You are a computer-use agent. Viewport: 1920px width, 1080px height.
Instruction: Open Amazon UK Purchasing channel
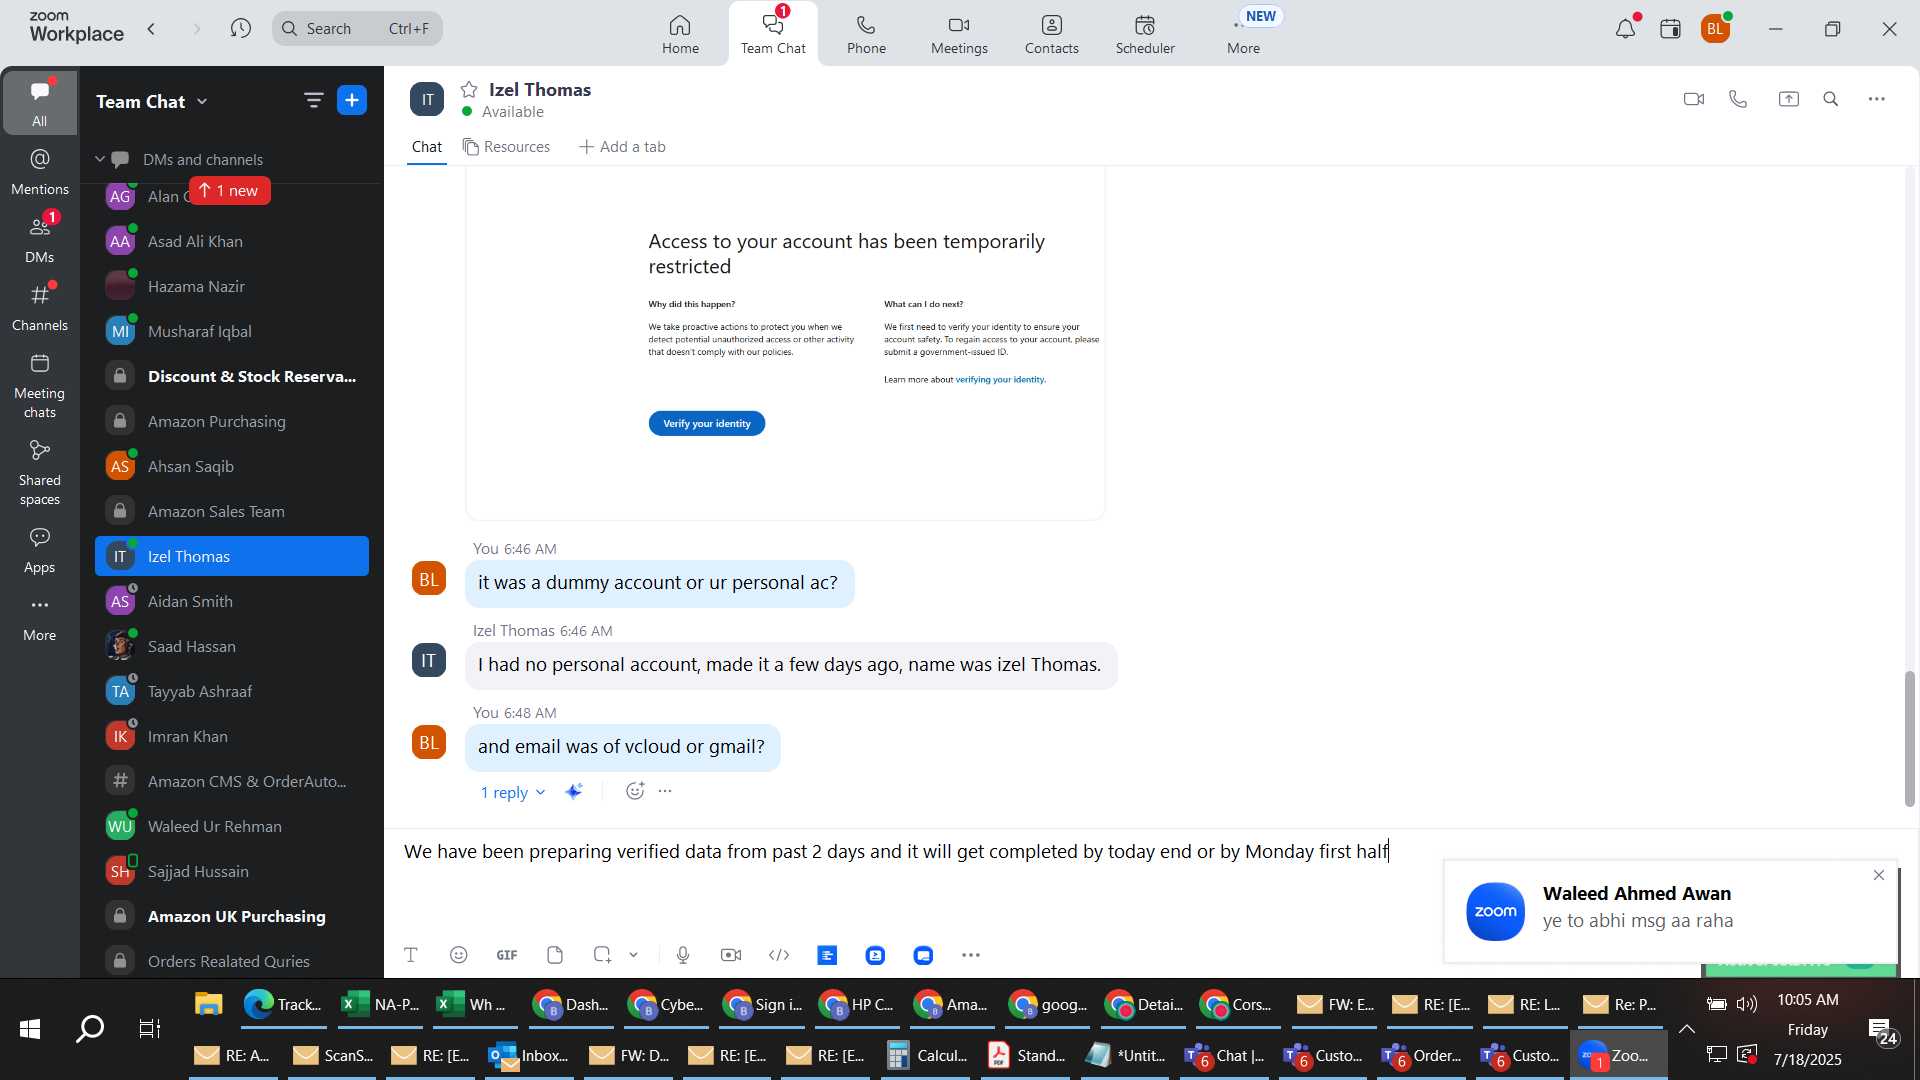tap(232, 916)
